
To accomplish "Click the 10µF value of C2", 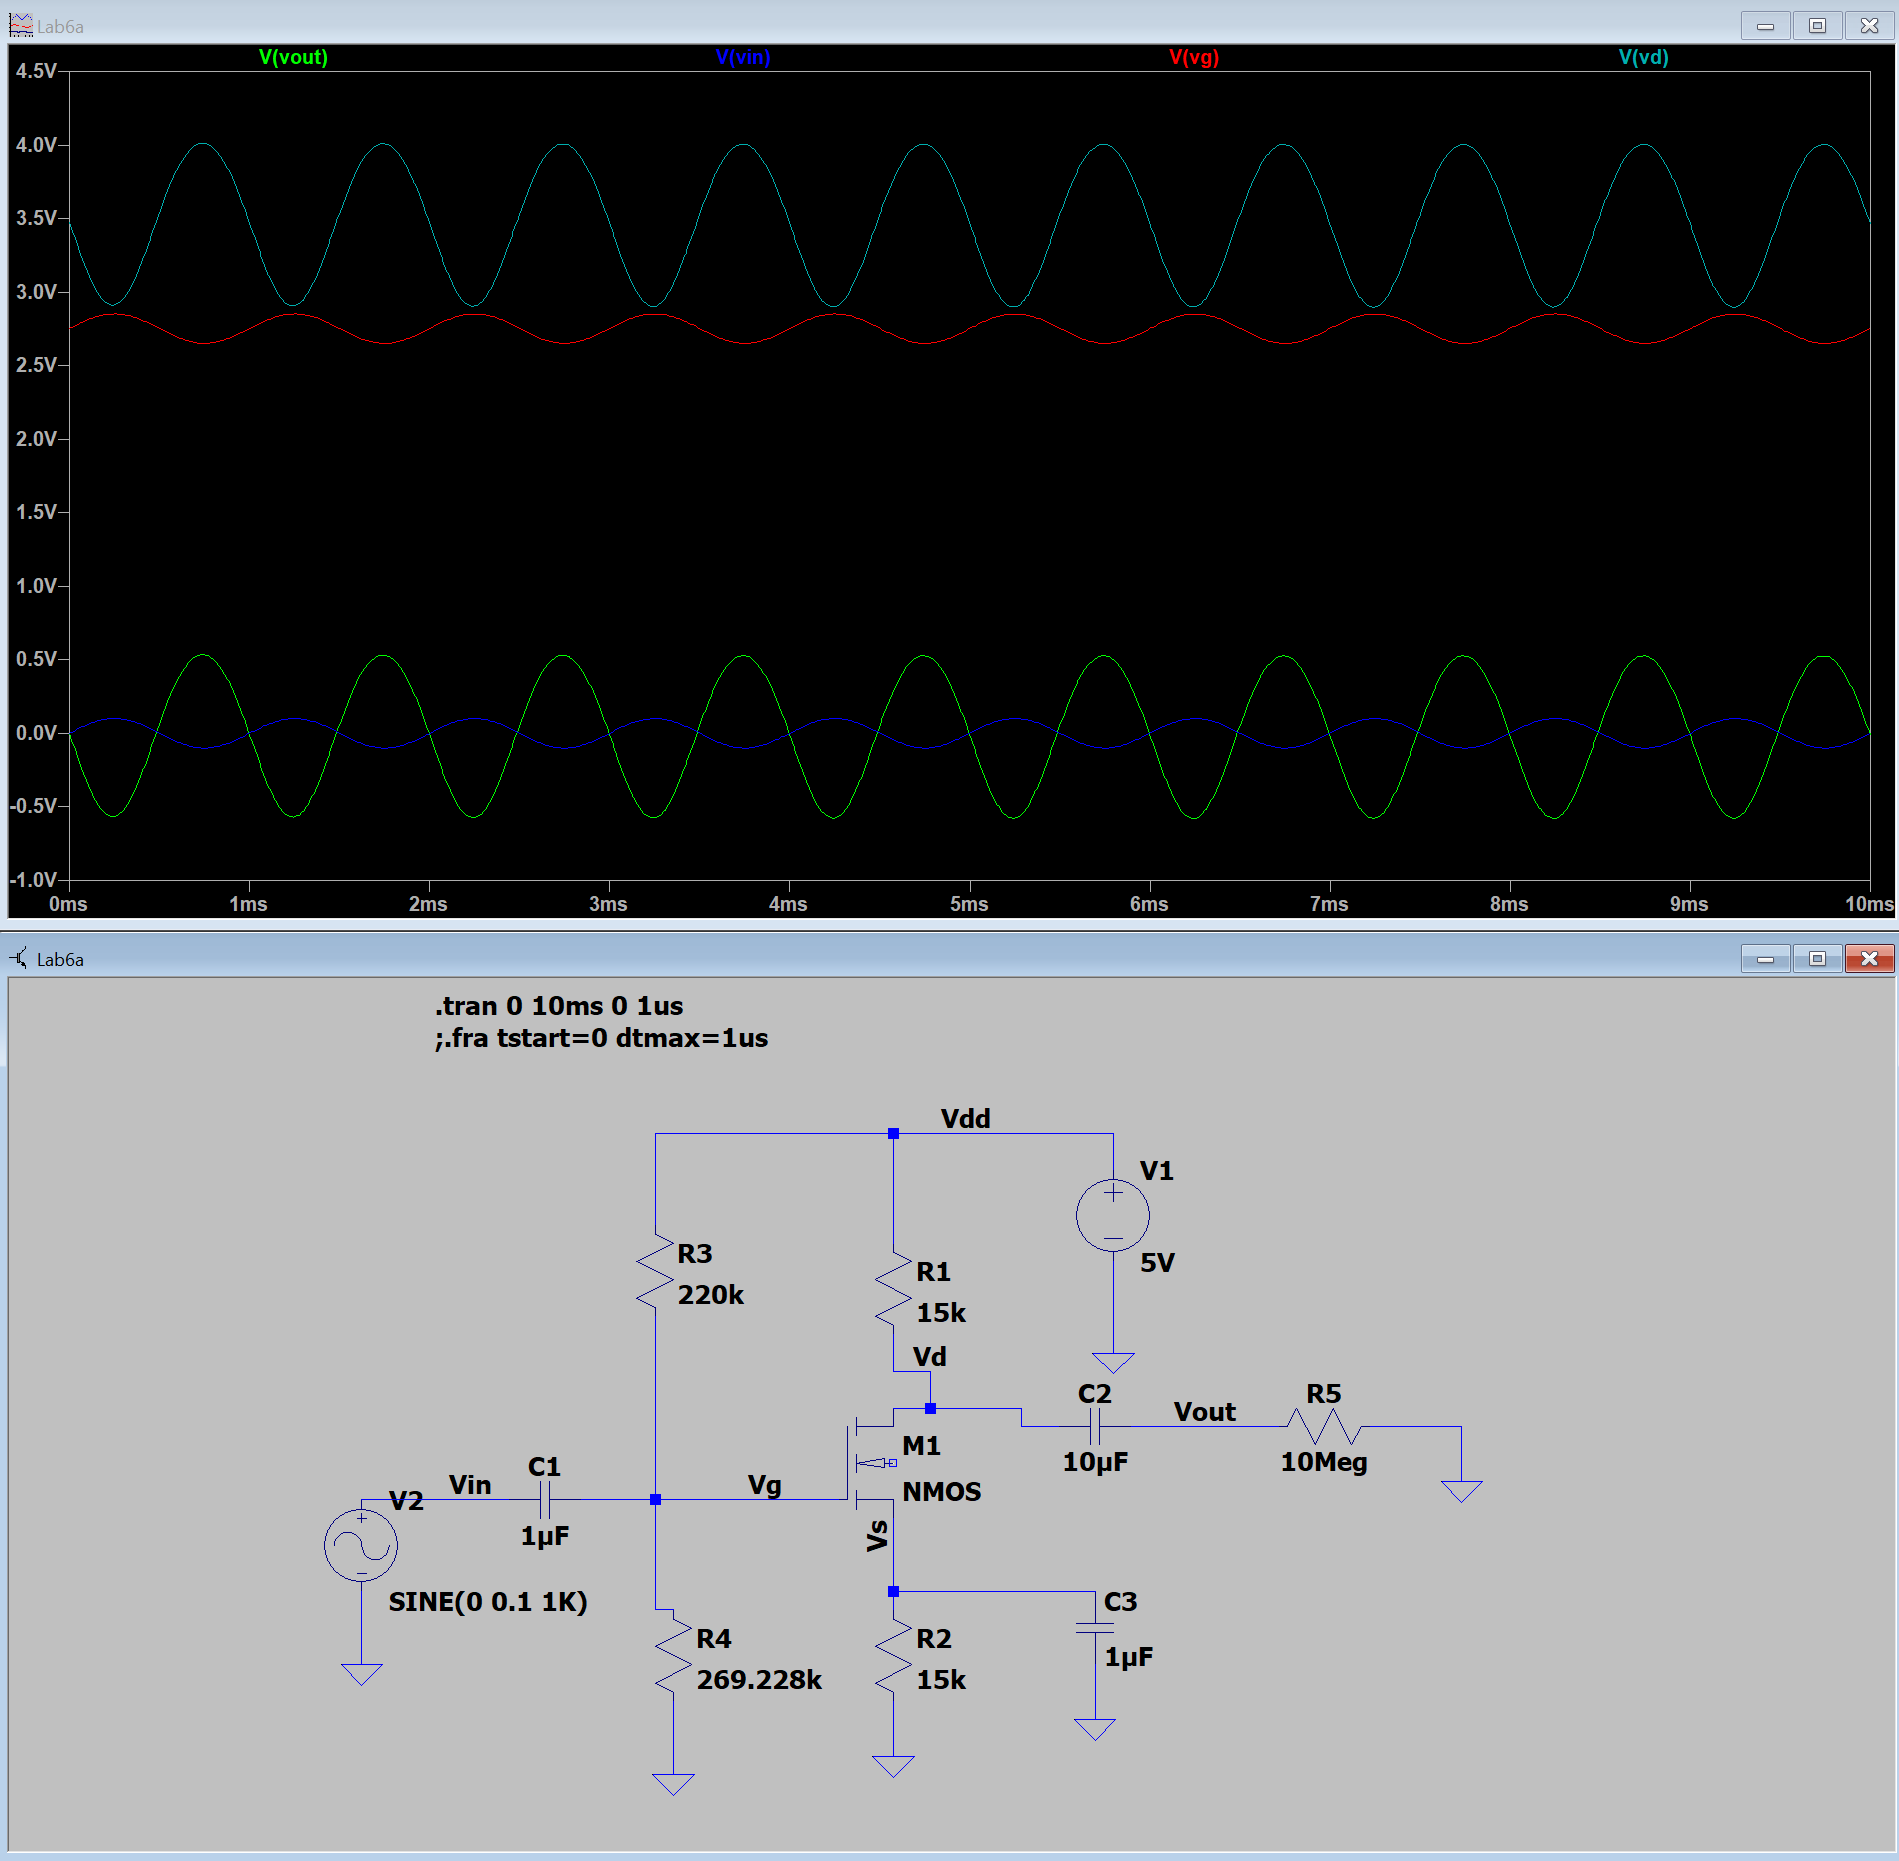I will [1095, 1462].
